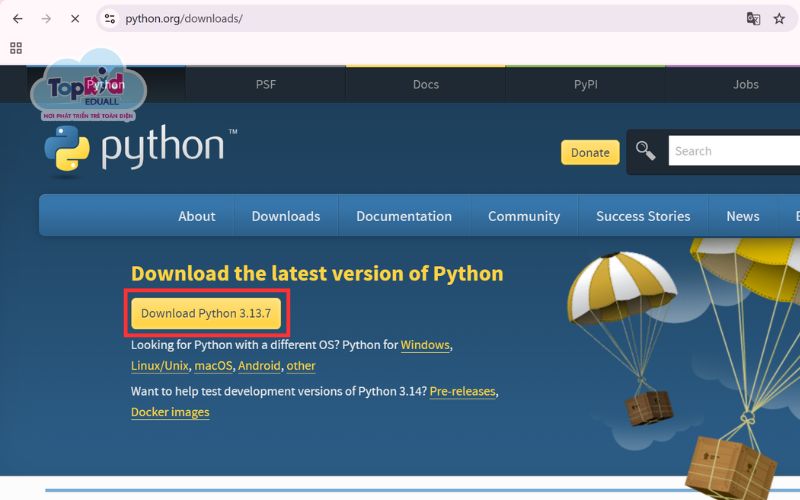Image resolution: width=800 pixels, height=500 pixels.
Task: Click the magnifying glass search icon
Action: (646, 151)
